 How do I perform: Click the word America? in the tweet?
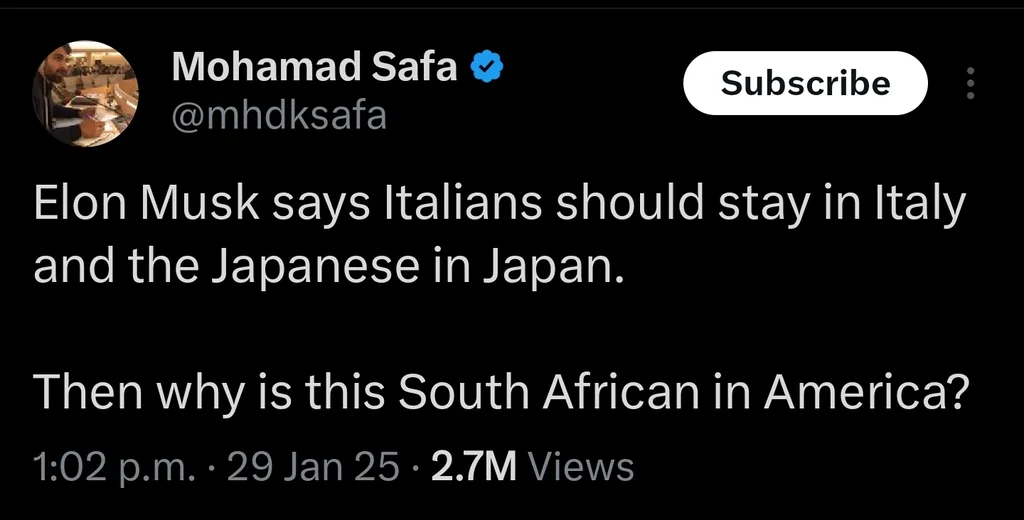pos(867,392)
